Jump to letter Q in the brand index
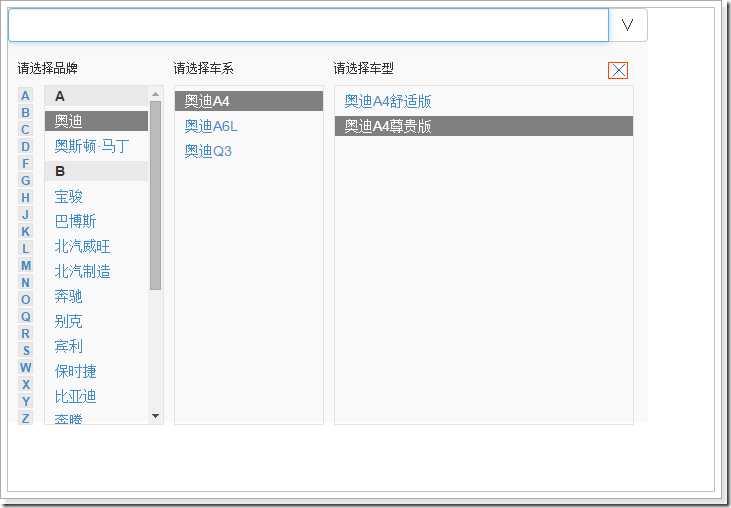 (25, 316)
